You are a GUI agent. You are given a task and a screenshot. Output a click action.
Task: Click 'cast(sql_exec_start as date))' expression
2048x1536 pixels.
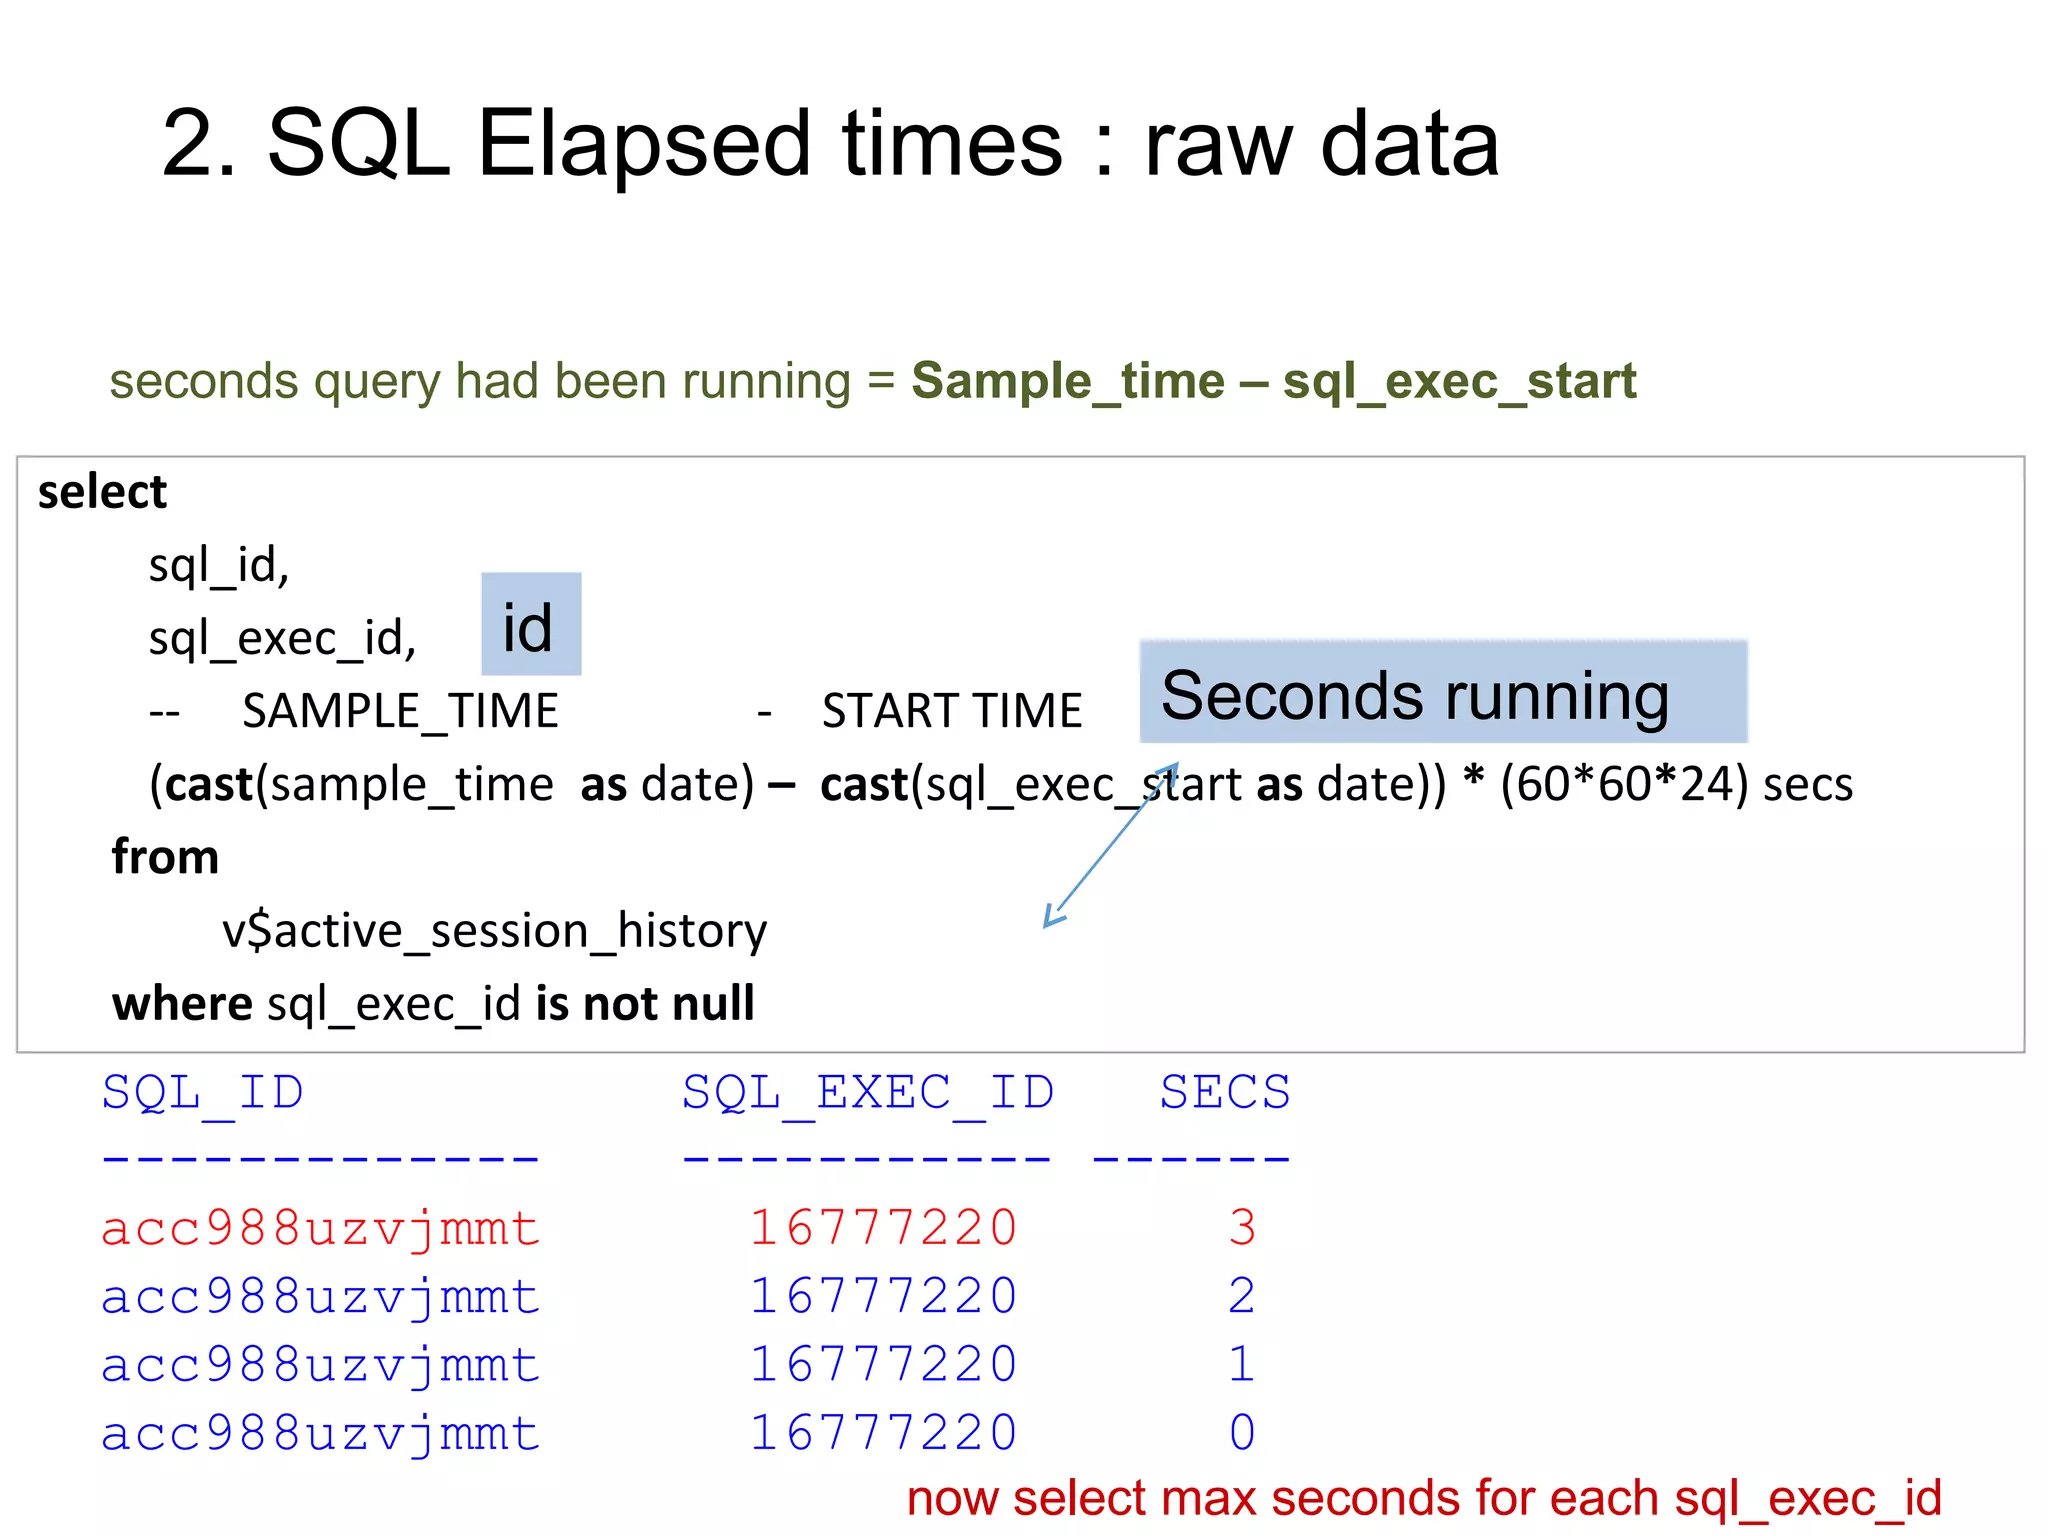pos(1133,785)
